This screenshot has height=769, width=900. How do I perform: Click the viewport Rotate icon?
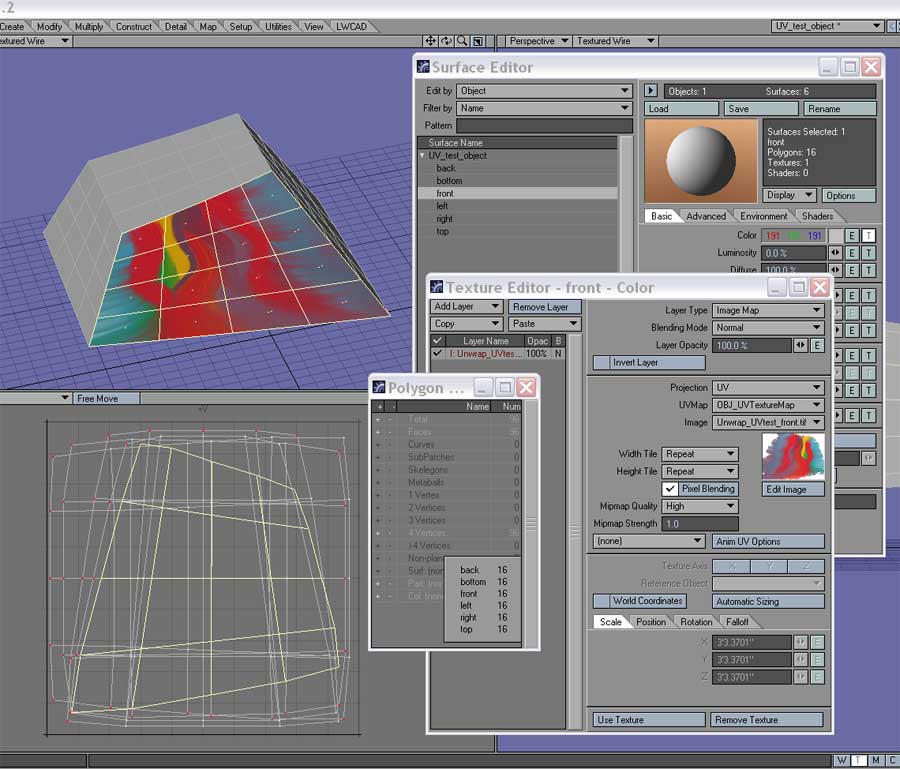pos(446,41)
